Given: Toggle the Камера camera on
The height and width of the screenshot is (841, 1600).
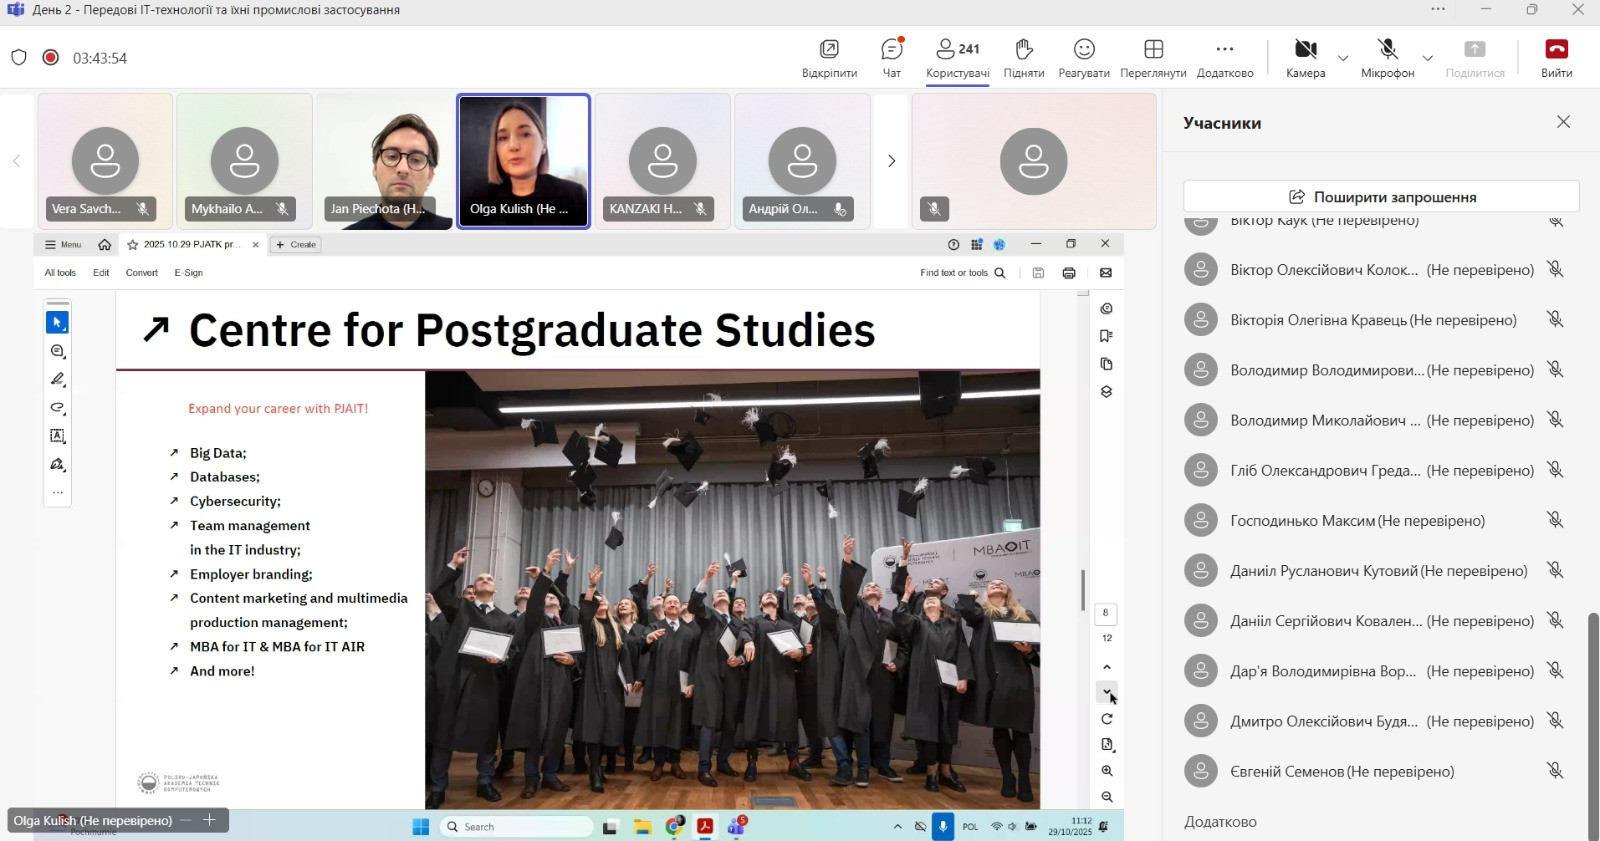Looking at the screenshot, I should [1305, 57].
